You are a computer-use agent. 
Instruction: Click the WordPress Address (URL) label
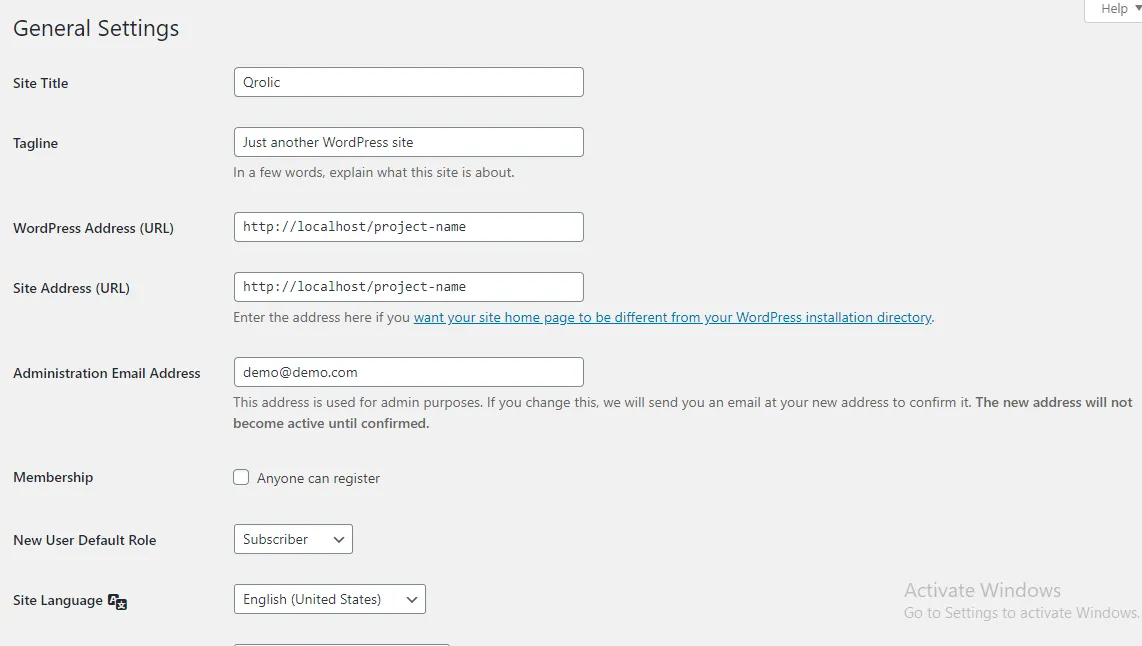(x=93, y=228)
